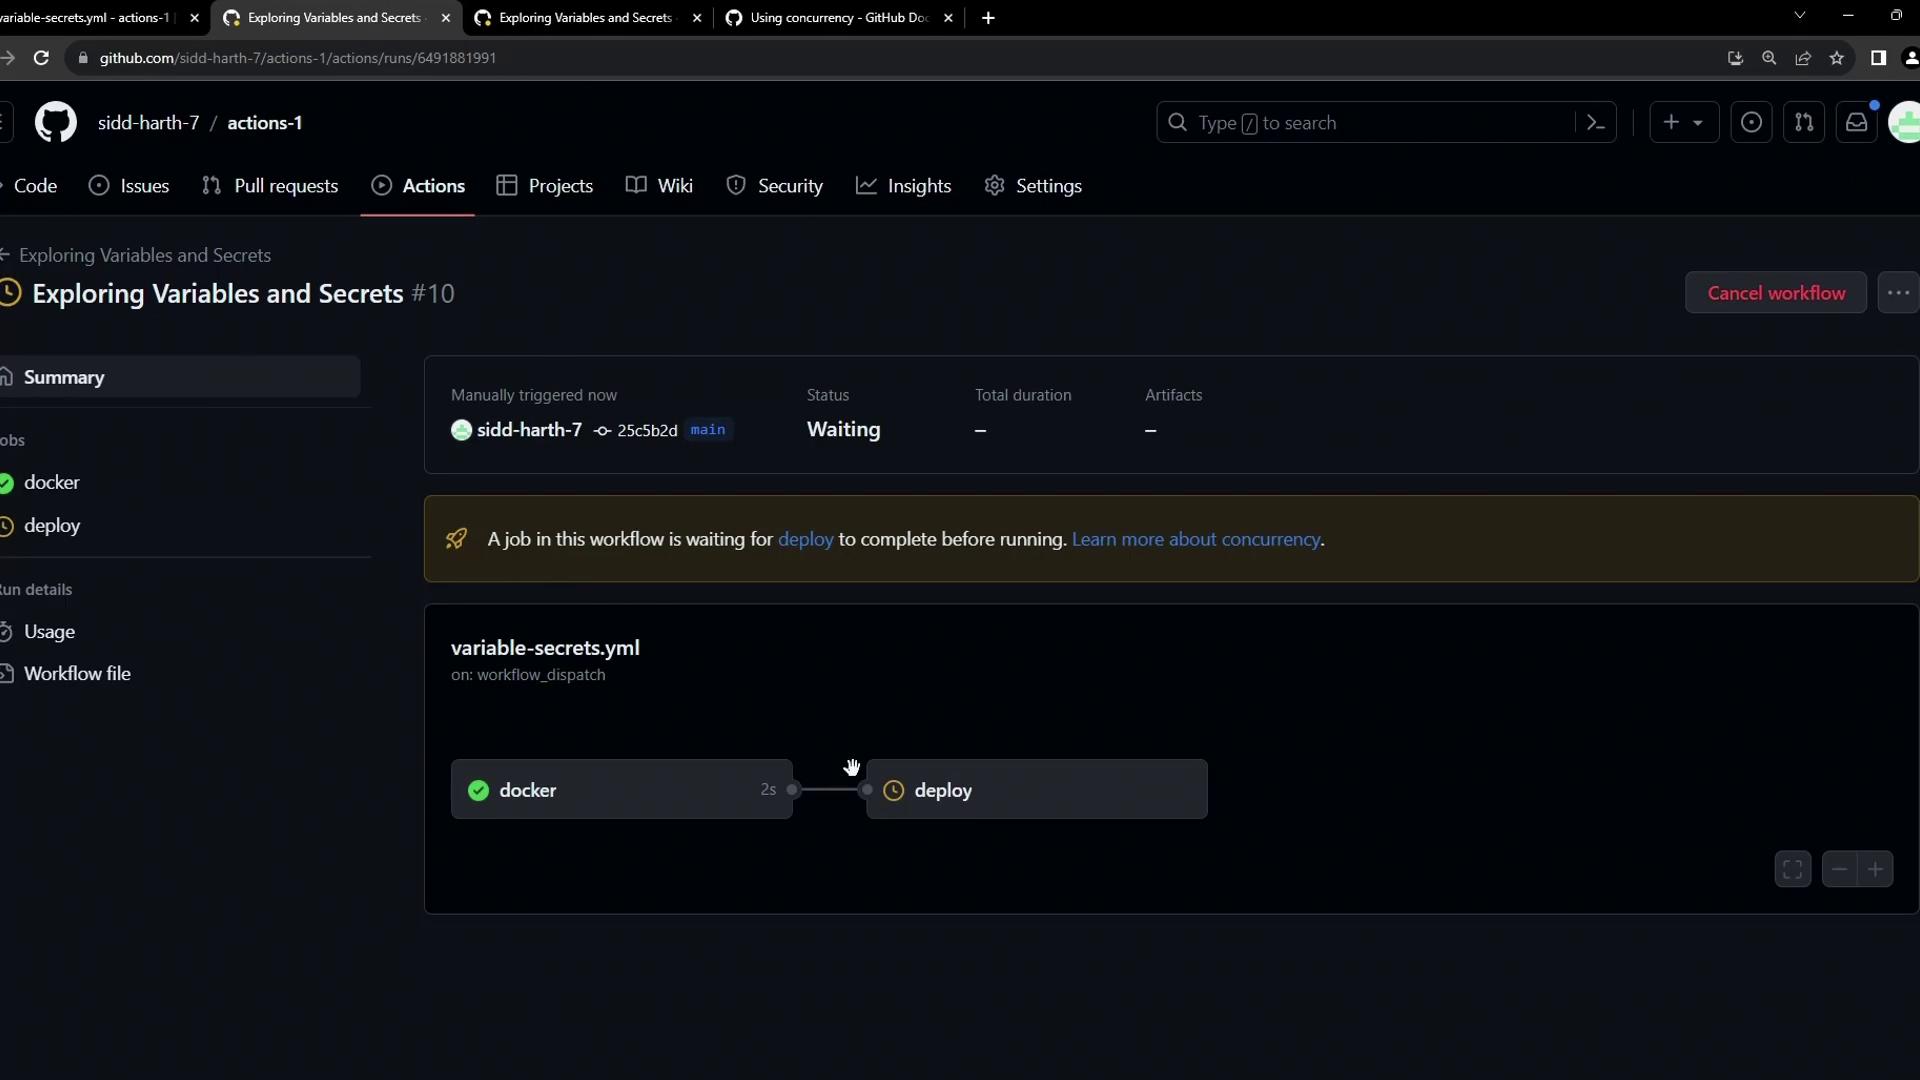Zoom out workflow graph with minus button

pos(1840,869)
